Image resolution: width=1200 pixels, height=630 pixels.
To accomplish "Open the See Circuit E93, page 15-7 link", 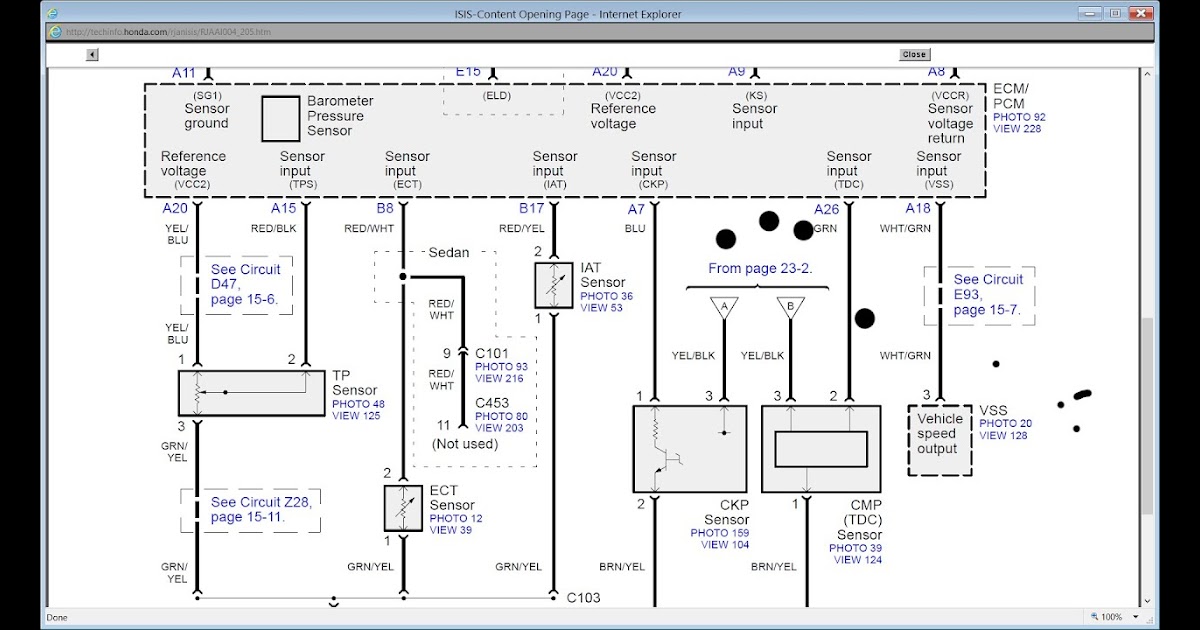I will pyautogui.click(x=988, y=294).
